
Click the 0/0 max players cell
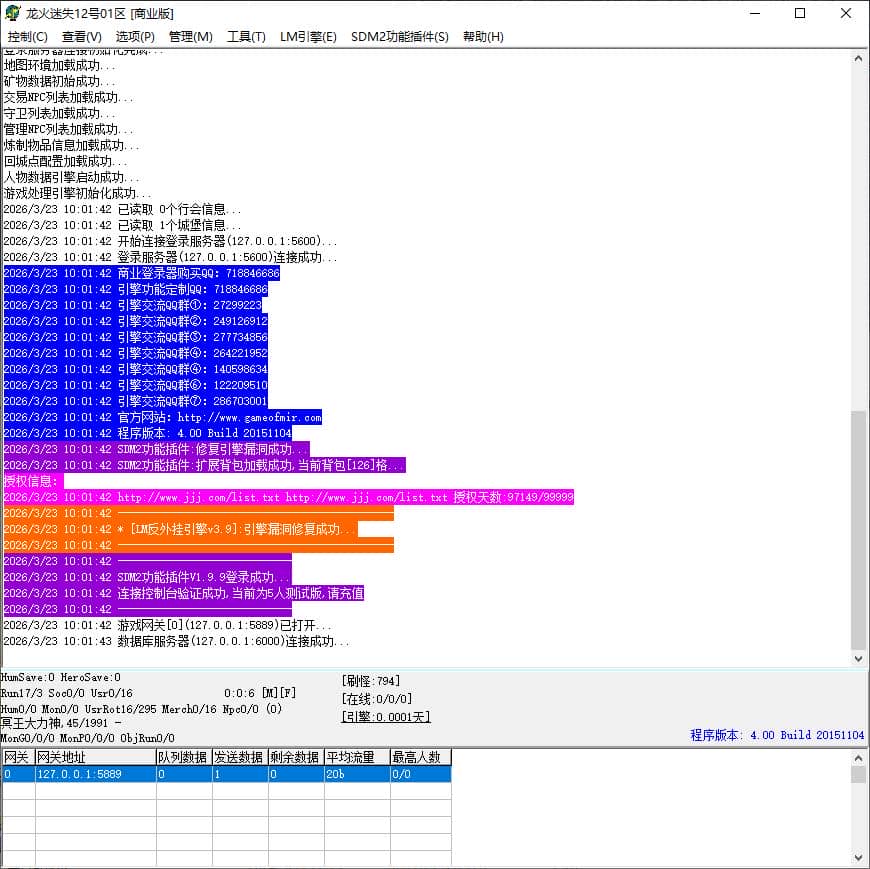(x=421, y=774)
